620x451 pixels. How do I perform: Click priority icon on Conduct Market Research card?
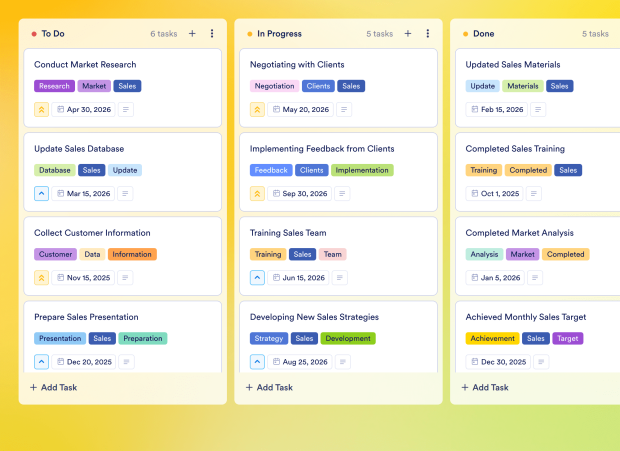(x=42, y=110)
